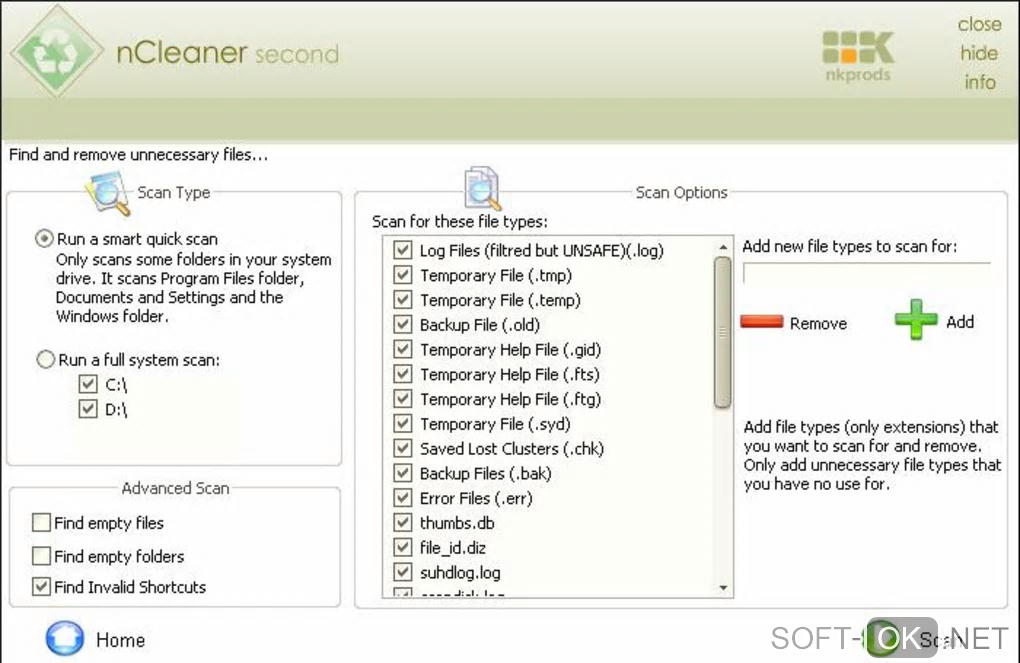Click the Add button label
This screenshot has height=663, width=1020.
(960, 321)
